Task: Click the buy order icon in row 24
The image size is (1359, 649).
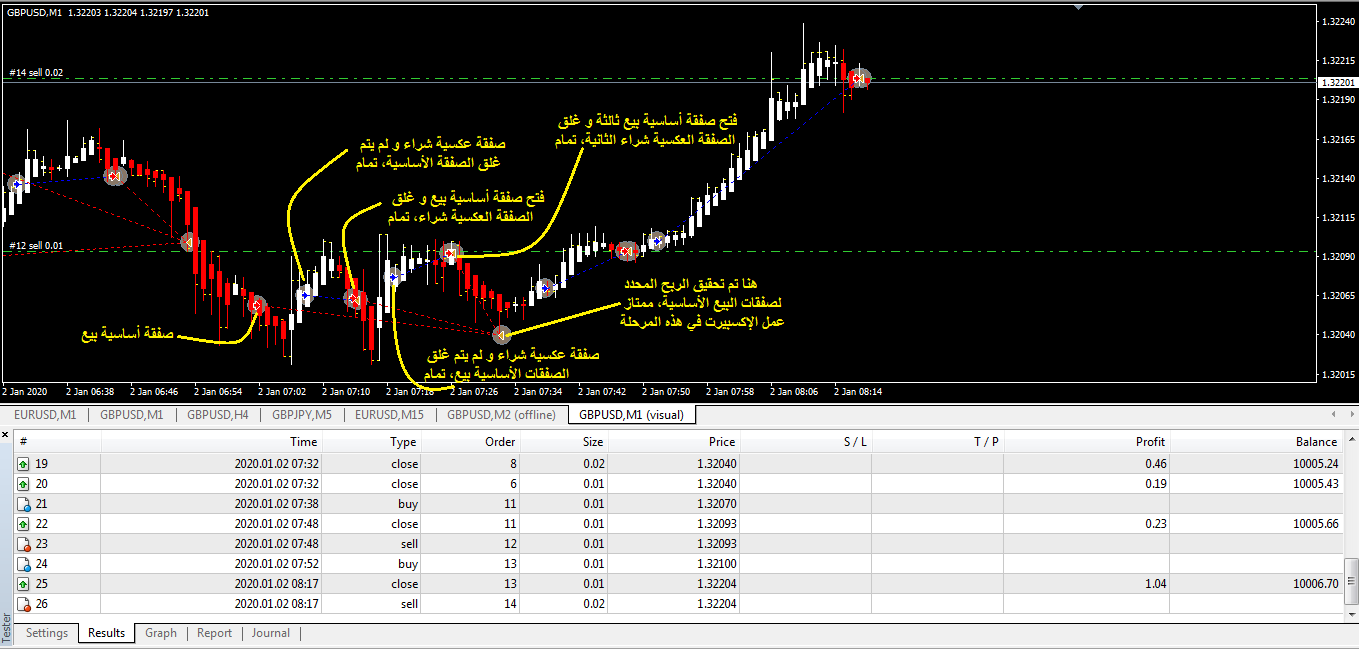Action: [24, 564]
